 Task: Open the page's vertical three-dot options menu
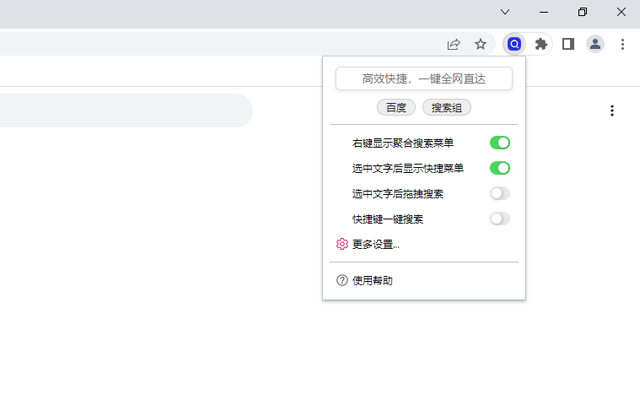coord(612,111)
